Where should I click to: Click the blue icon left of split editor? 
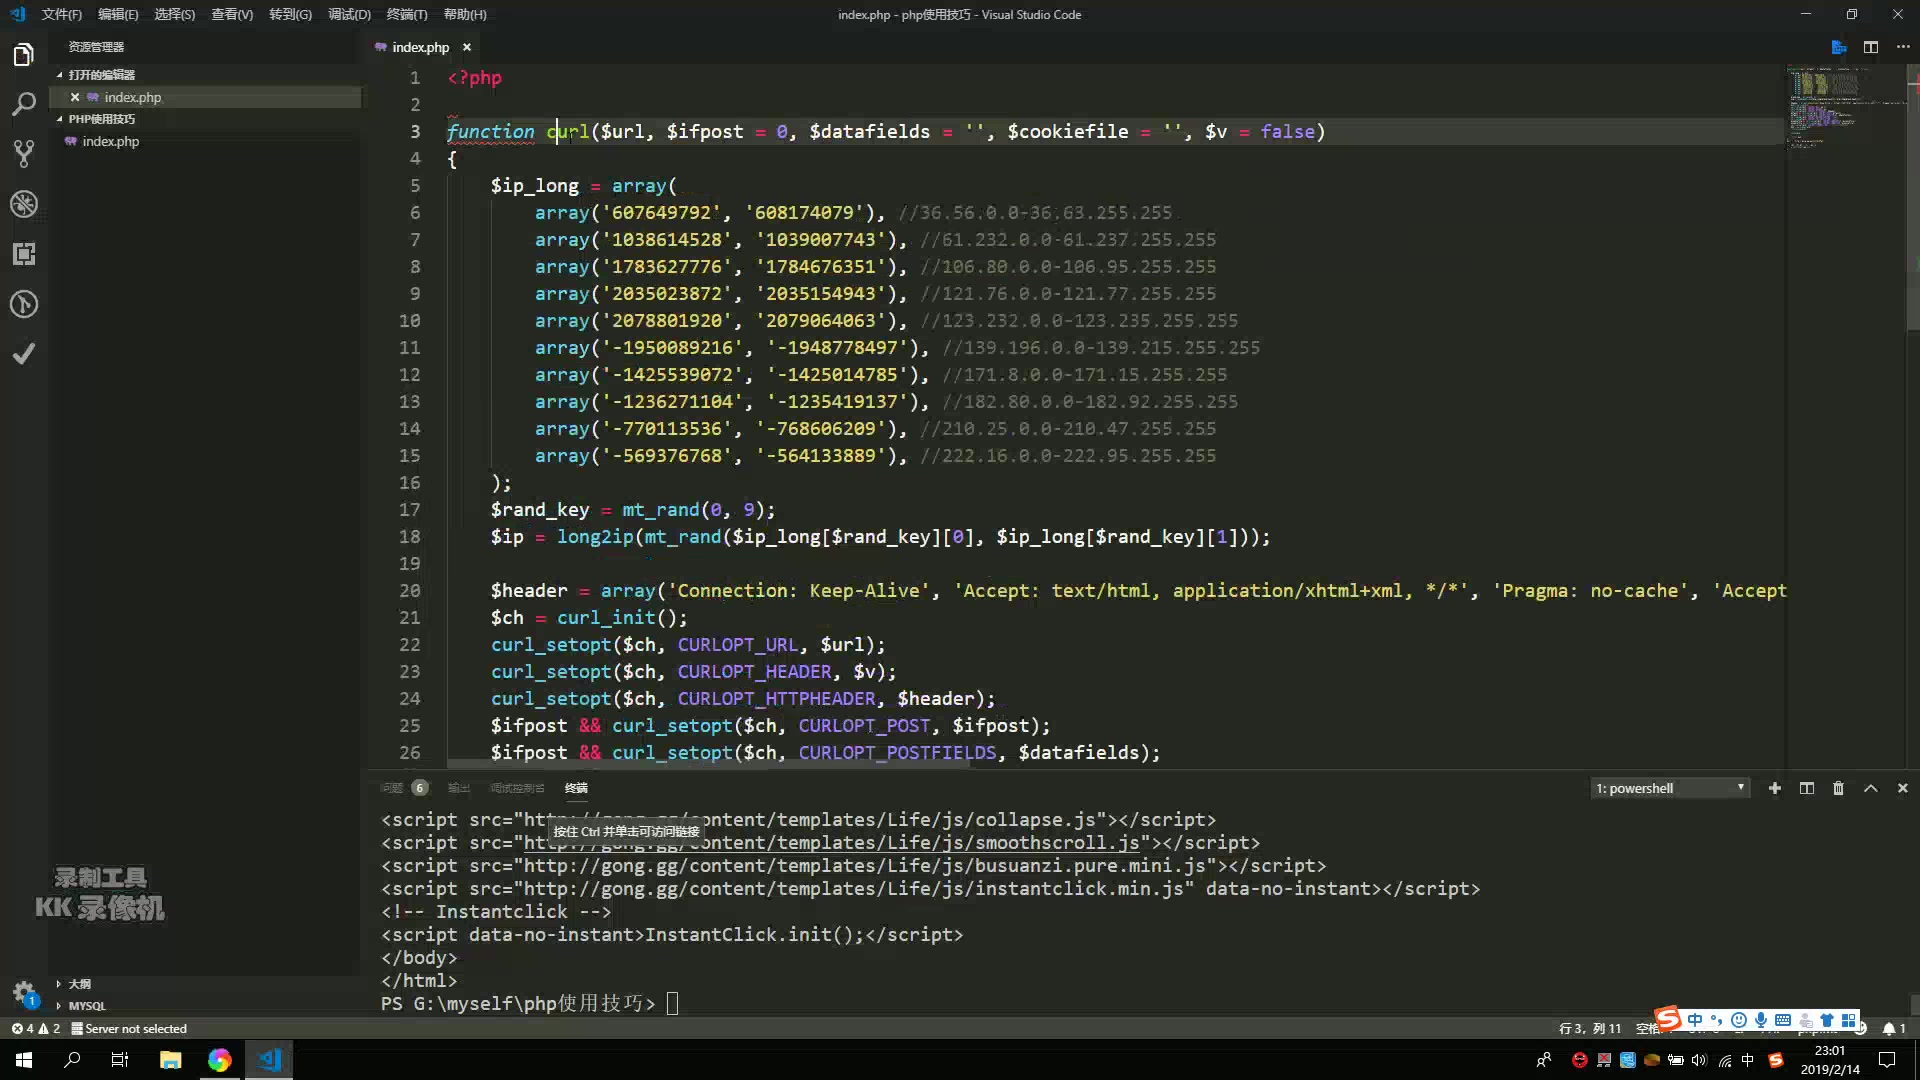click(1838, 47)
